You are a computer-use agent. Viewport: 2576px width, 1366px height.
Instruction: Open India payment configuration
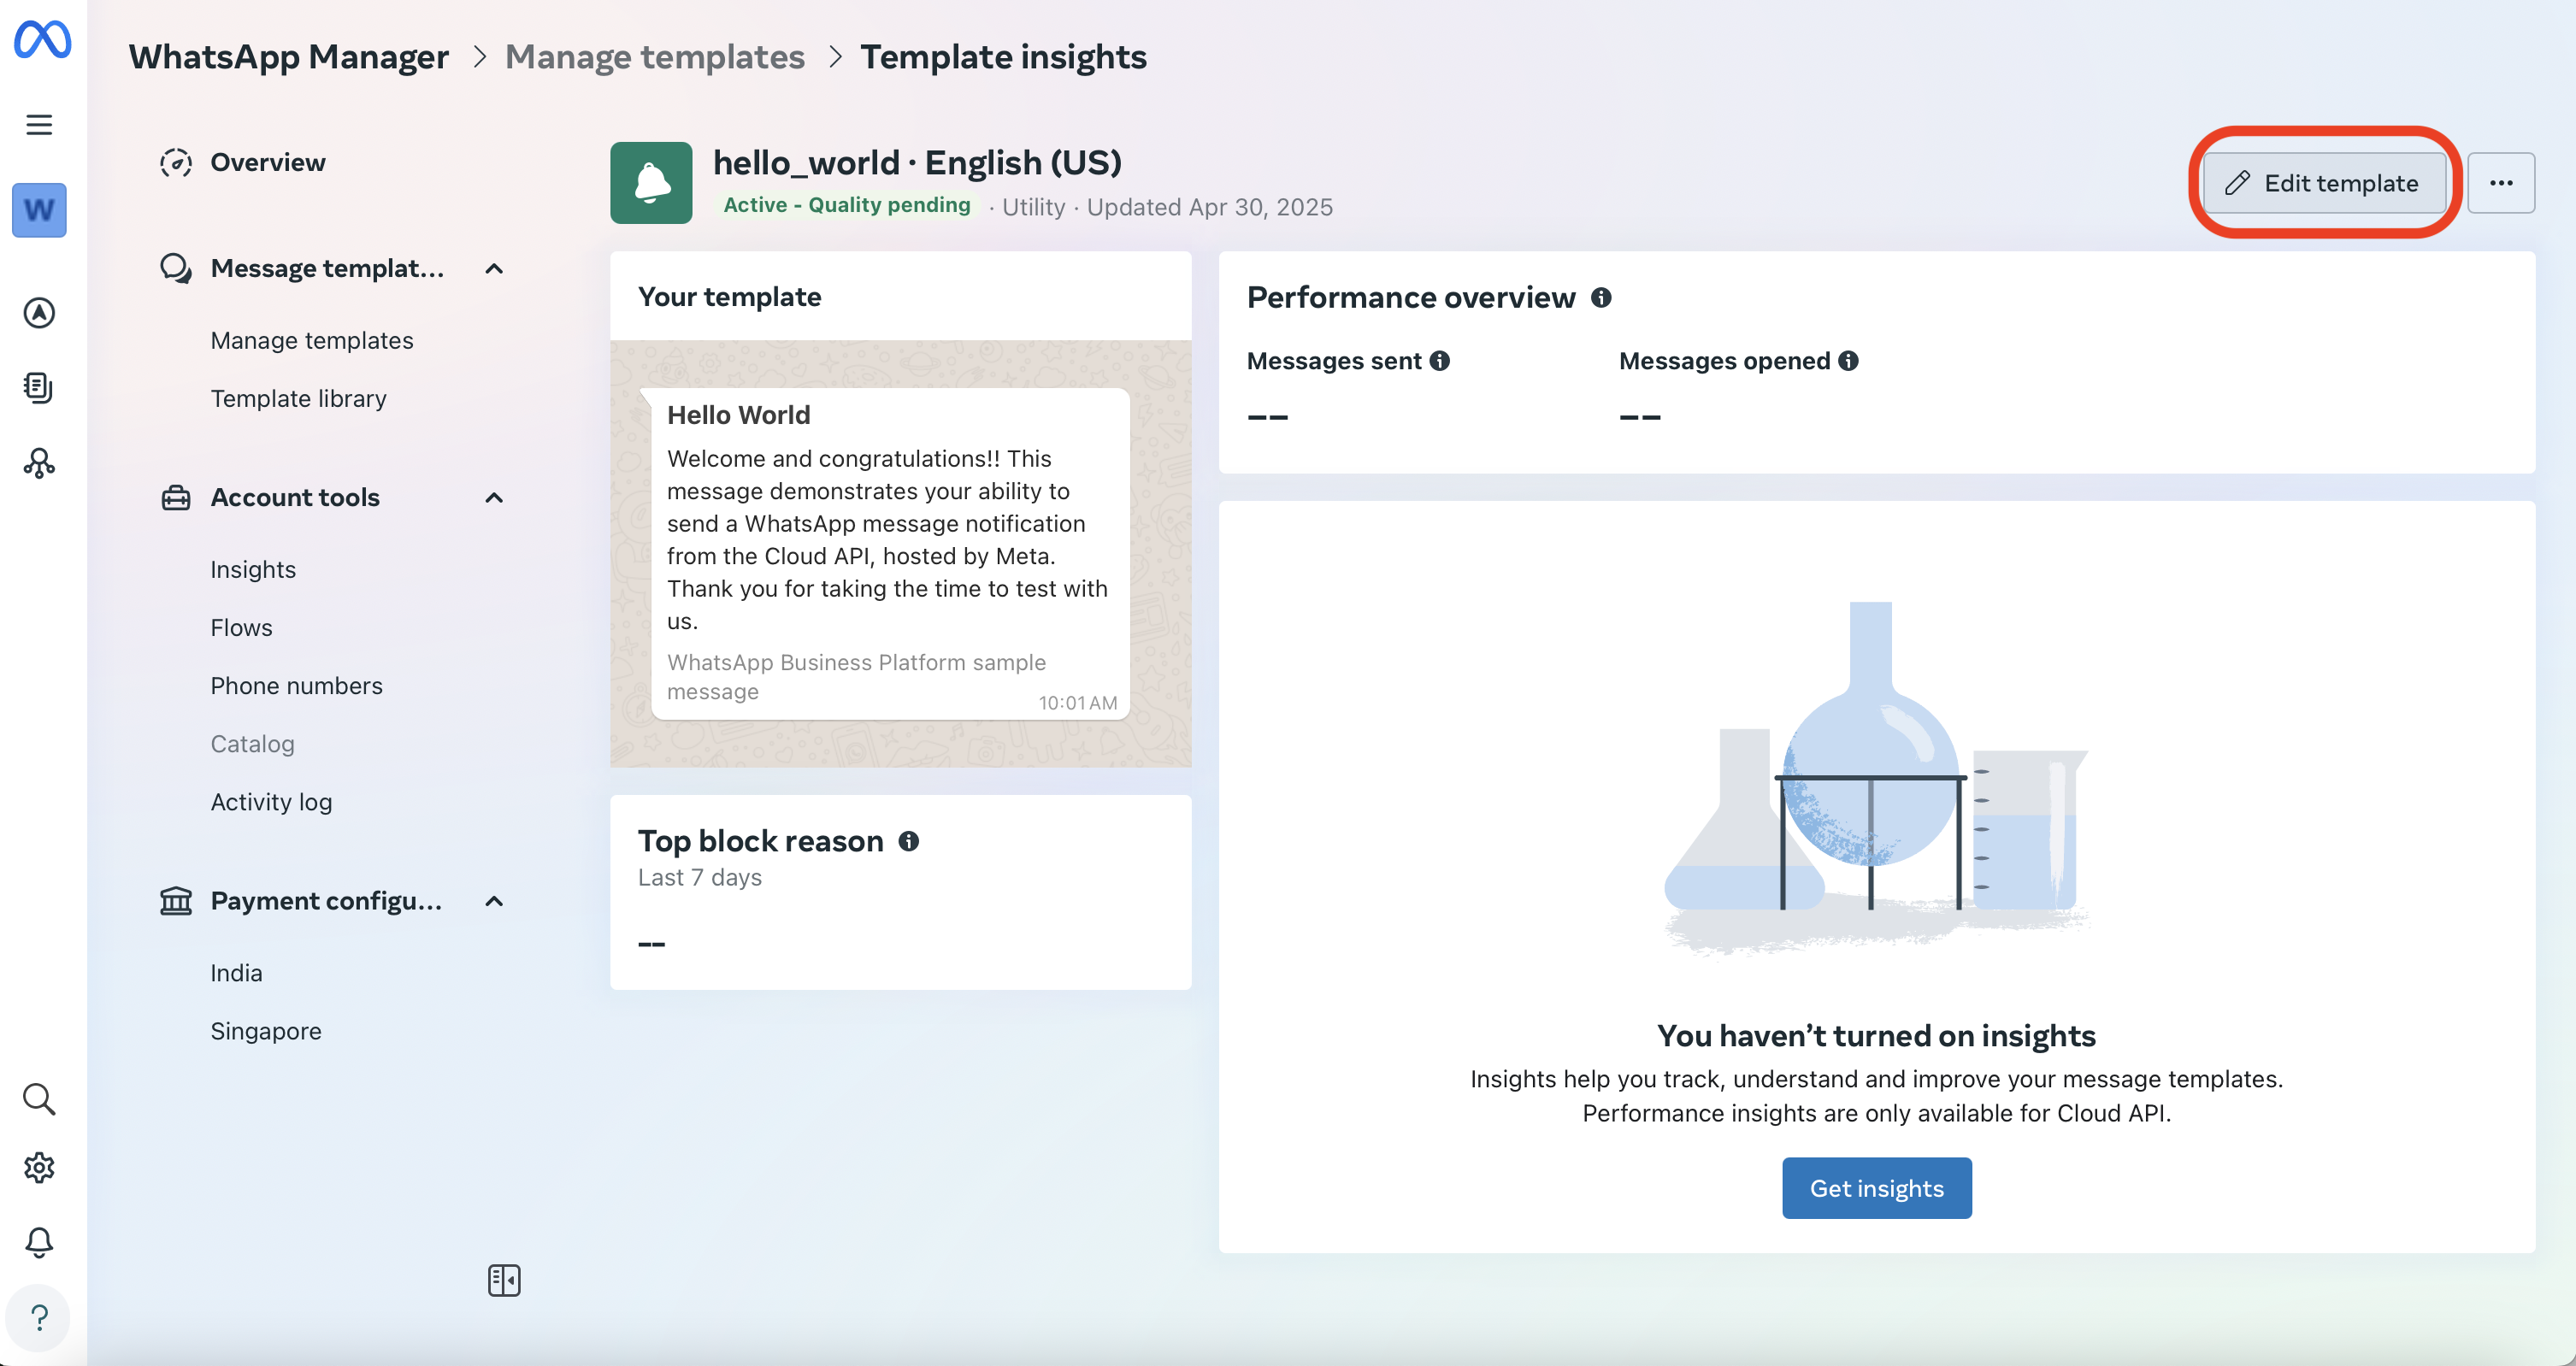[x=236, y=973]
